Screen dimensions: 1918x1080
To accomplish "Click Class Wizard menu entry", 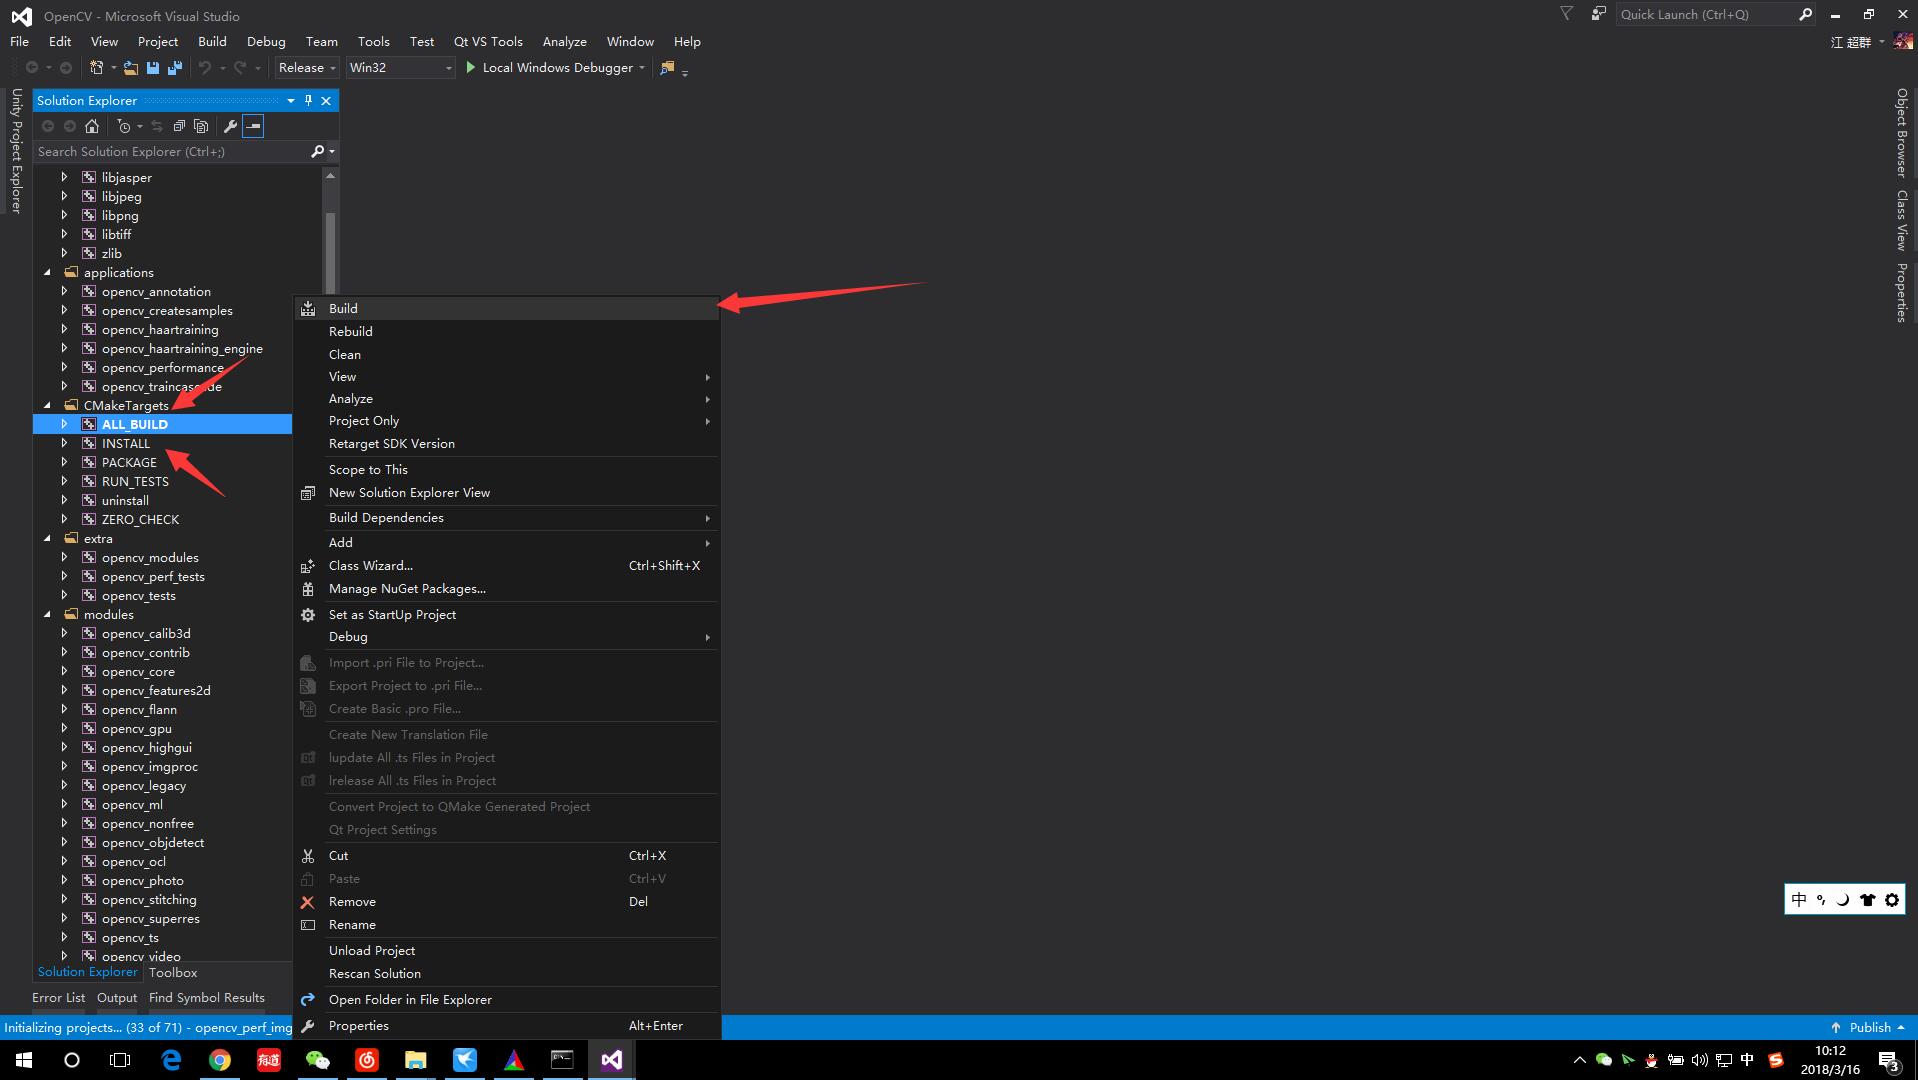I will (507, 565).
